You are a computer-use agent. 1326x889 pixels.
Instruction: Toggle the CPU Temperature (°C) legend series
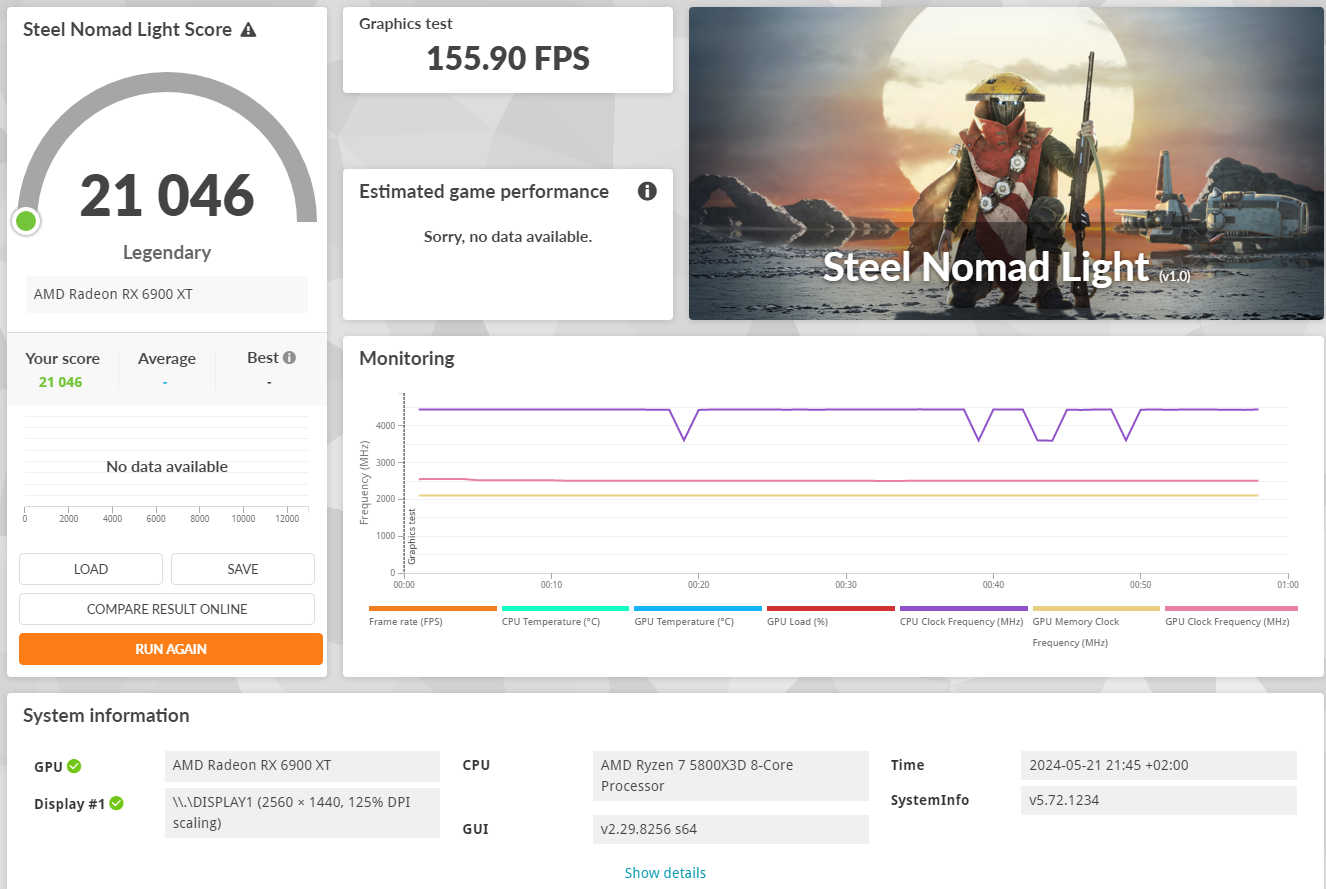[x=565, y=615]
